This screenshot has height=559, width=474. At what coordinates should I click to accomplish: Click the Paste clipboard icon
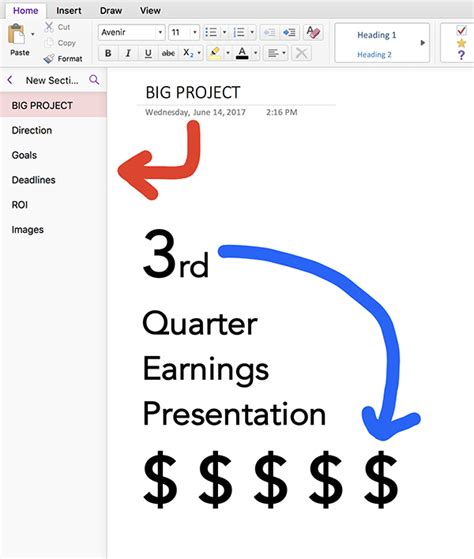point(17,35)
